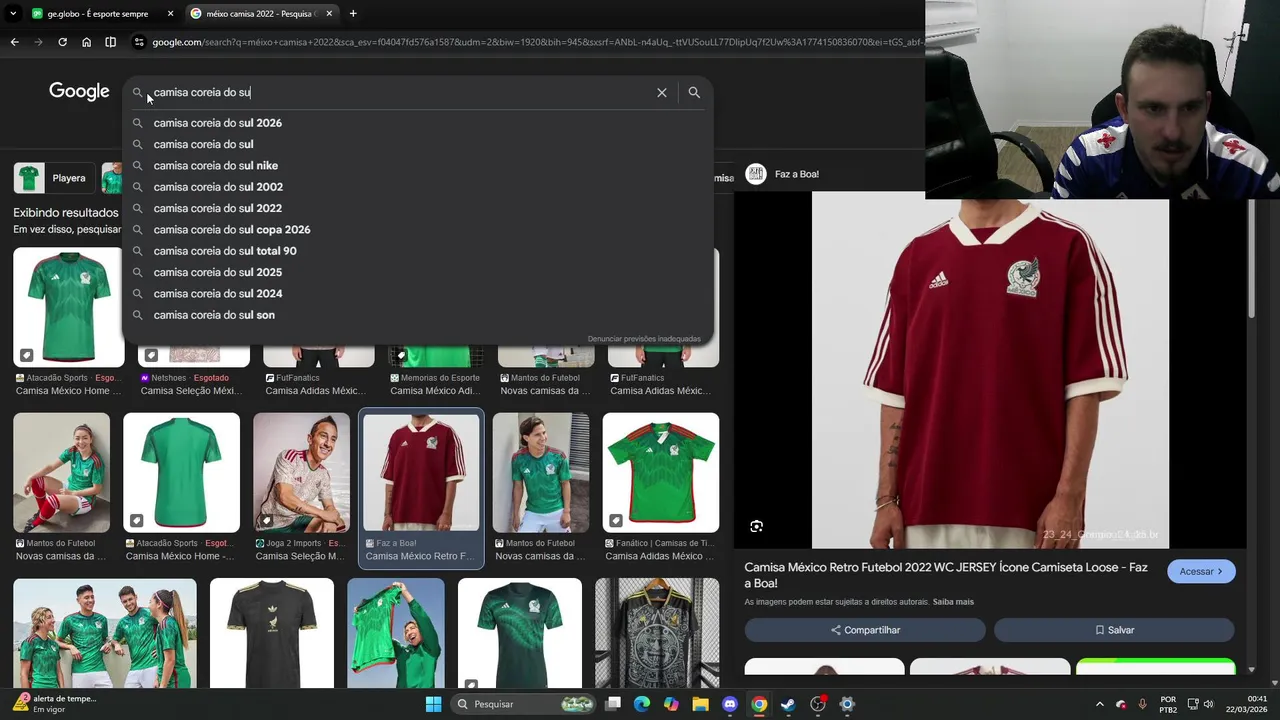Reload the page in Chrome
The width and height of the screenshot is (1280, 720).
coord(62,42)
